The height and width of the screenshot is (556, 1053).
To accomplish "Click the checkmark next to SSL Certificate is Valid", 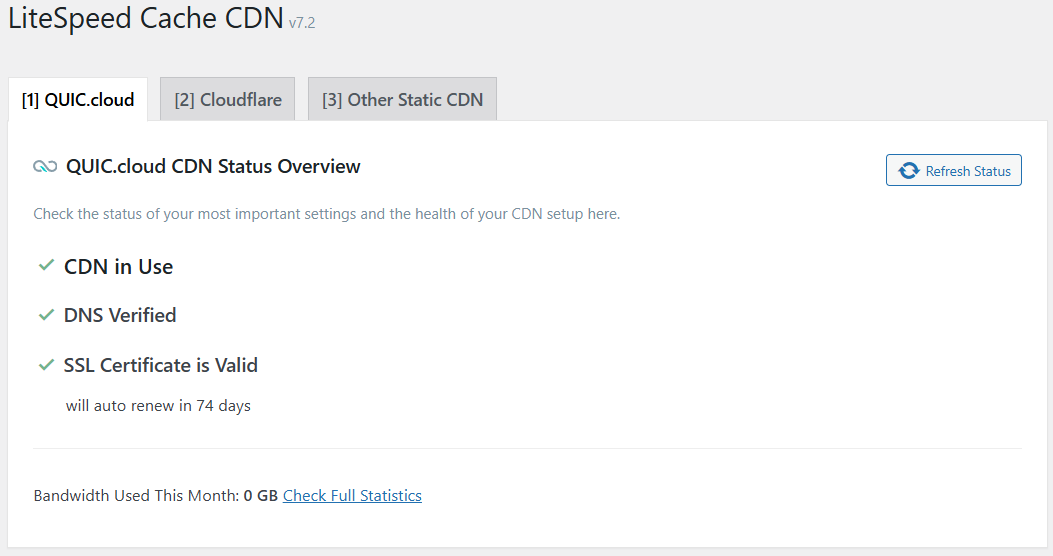I will tap(46, 365).
